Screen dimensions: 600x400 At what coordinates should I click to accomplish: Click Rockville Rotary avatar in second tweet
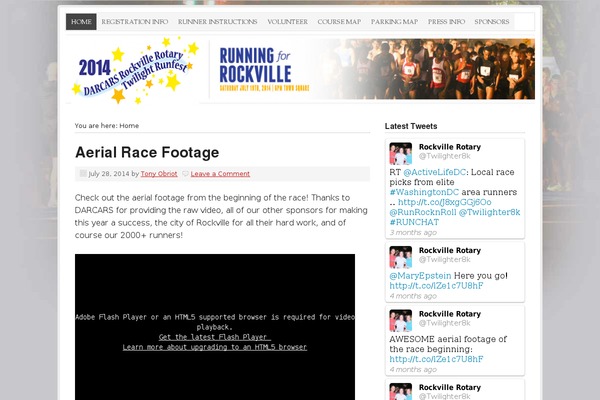pos(401,257)
